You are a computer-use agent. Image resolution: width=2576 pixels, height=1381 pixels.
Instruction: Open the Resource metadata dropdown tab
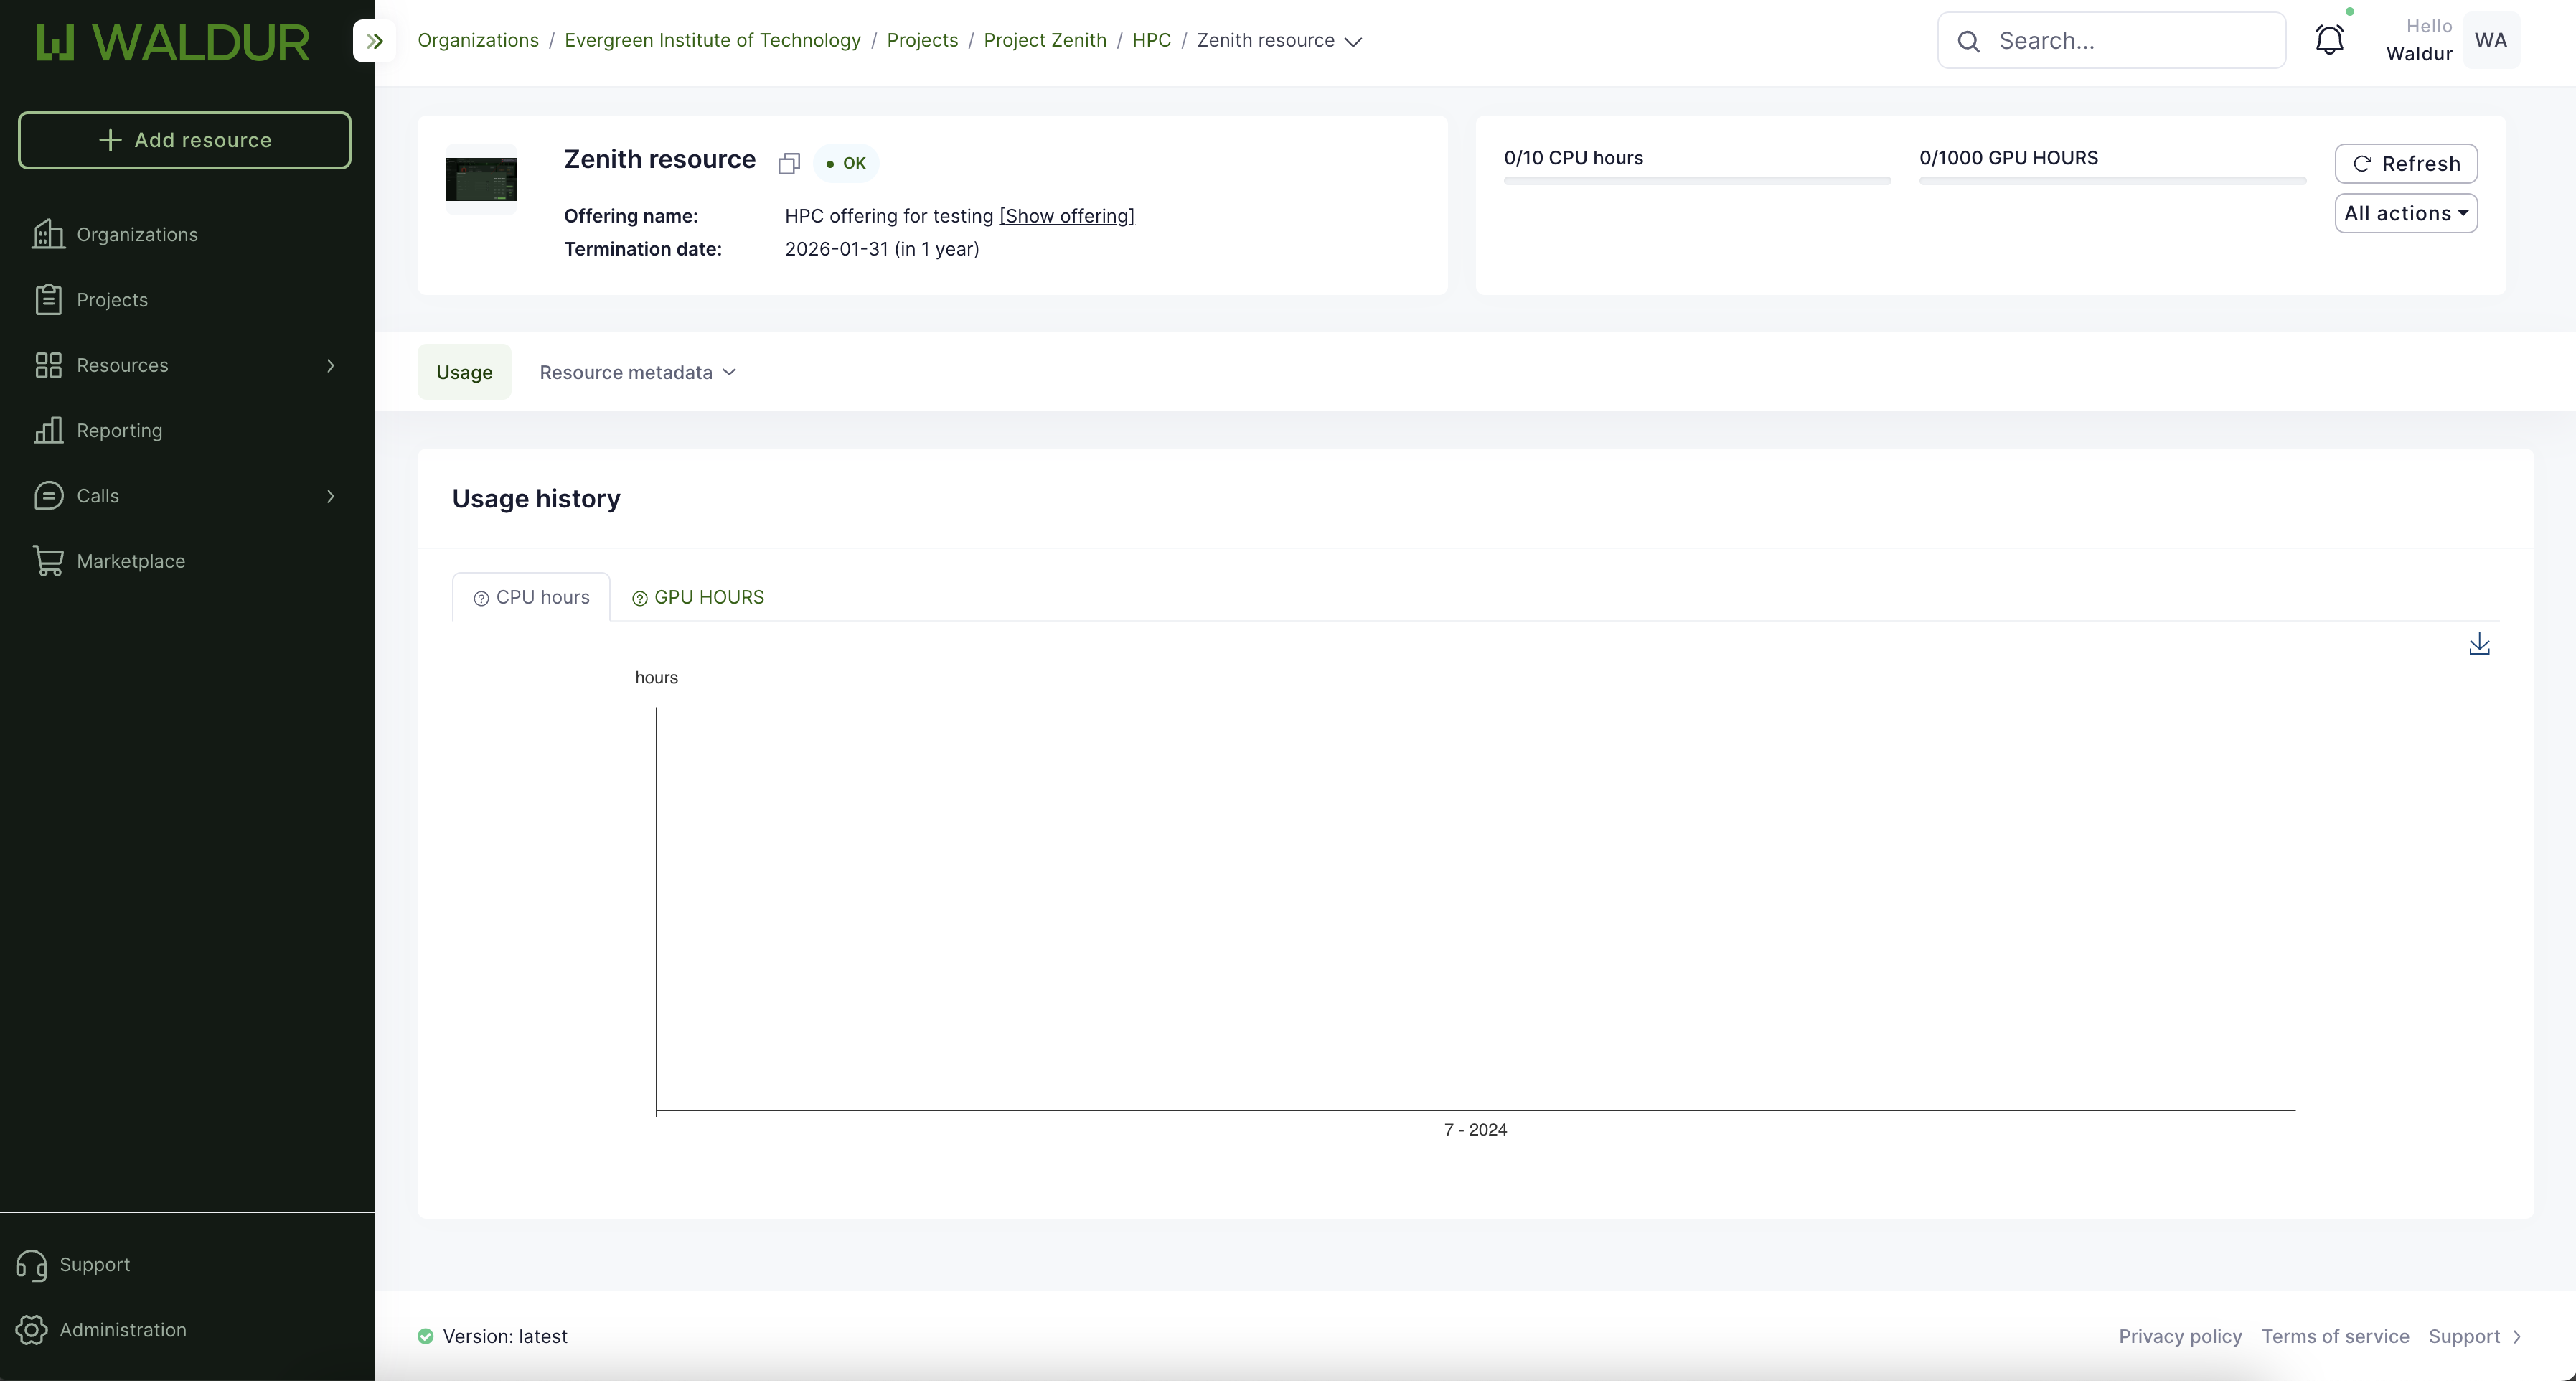point(637,372)
